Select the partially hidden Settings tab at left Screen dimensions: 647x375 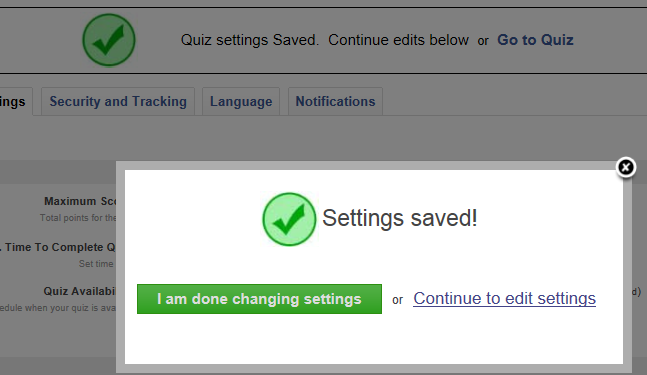click(16, 101)
